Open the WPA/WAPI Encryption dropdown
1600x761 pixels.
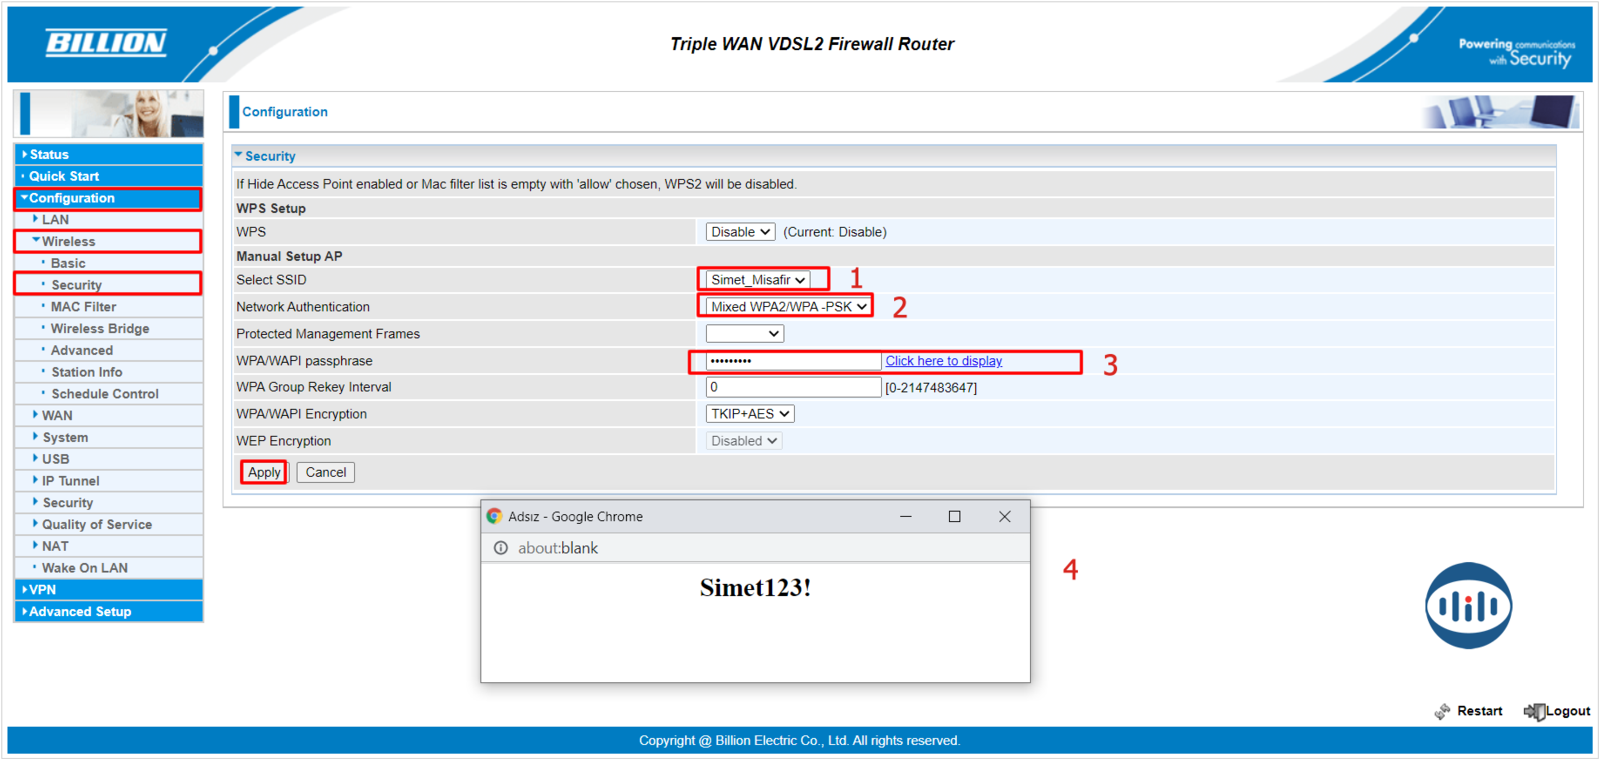[x=750, y=414]
